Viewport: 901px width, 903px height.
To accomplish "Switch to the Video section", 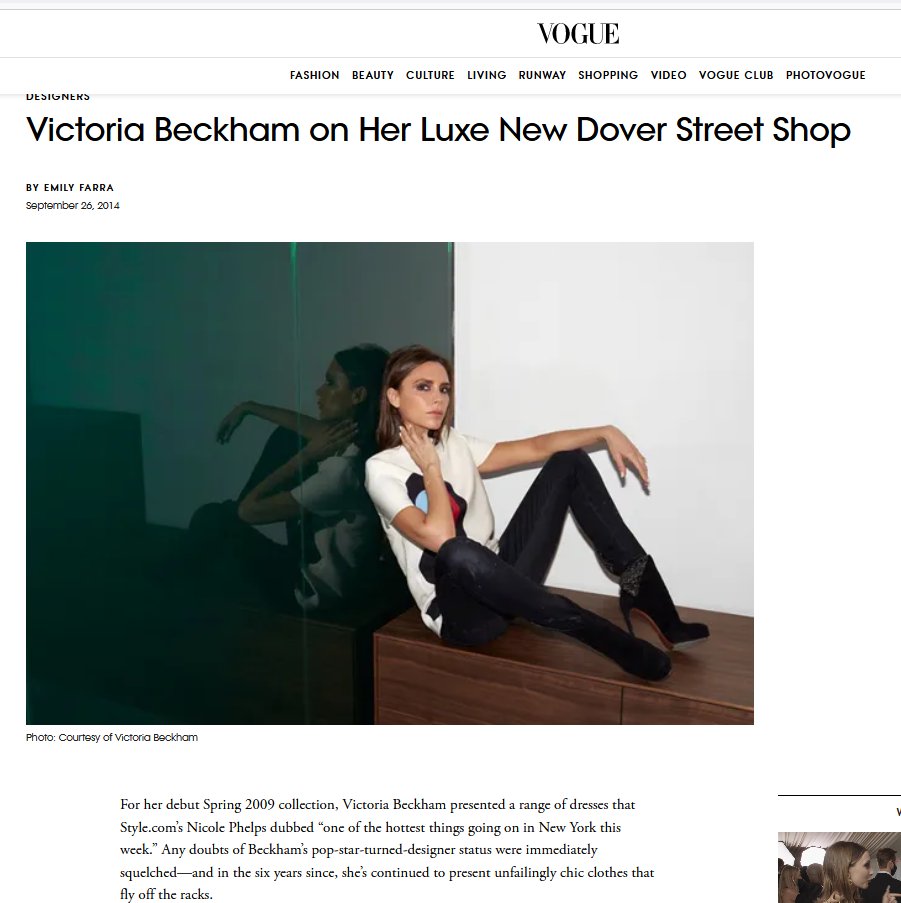I will coord(668,75).
